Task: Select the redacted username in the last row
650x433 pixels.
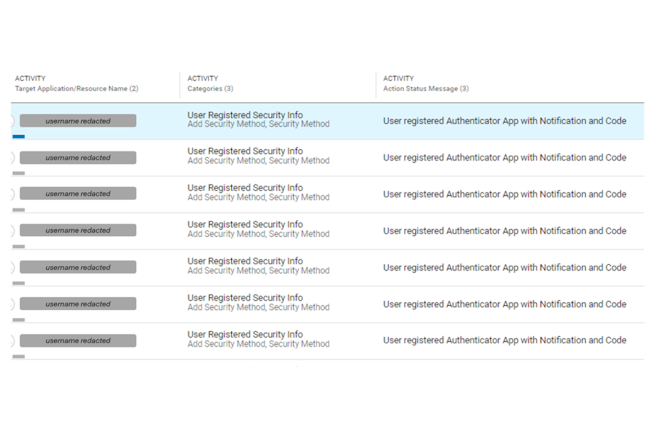Action: point(78,341)
